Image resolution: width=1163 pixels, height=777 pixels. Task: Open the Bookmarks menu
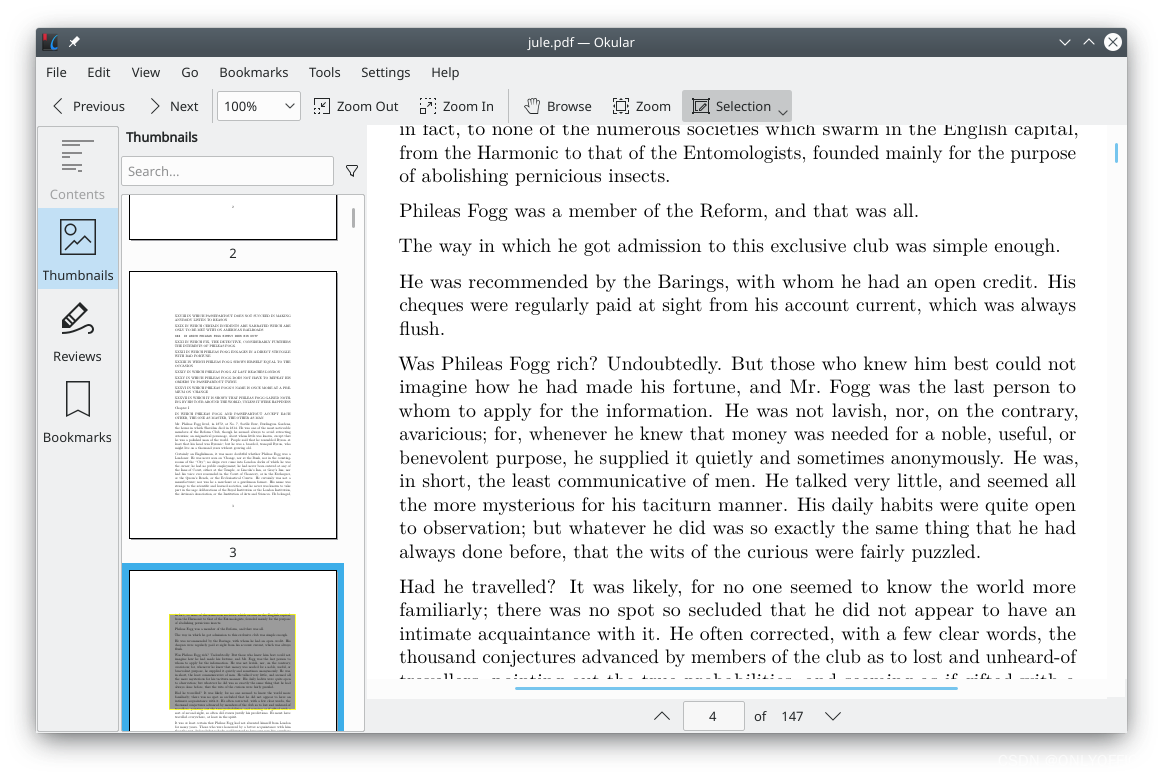254,73
